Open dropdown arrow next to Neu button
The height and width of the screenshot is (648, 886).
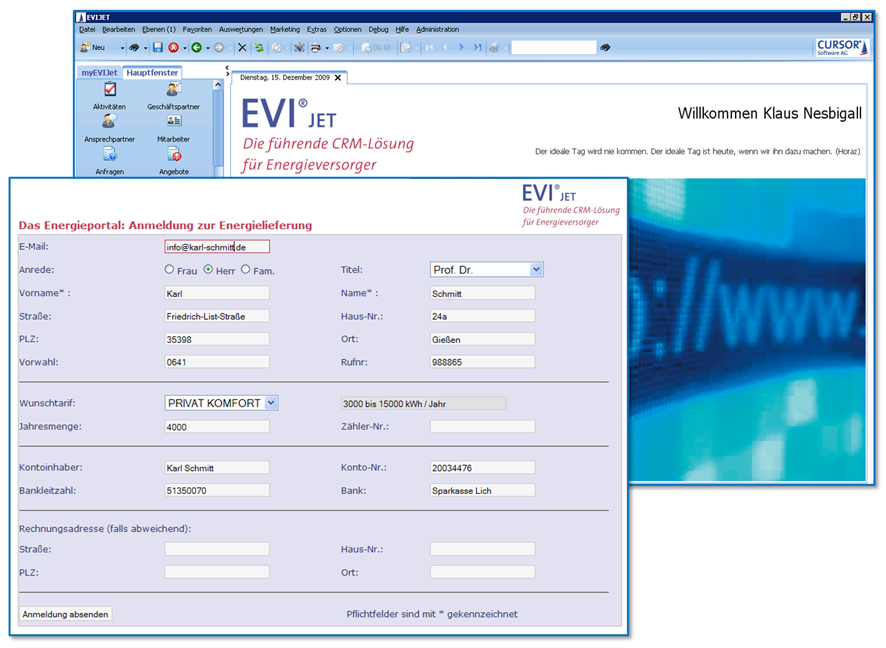pyautogui.click(x=122, y=48)
